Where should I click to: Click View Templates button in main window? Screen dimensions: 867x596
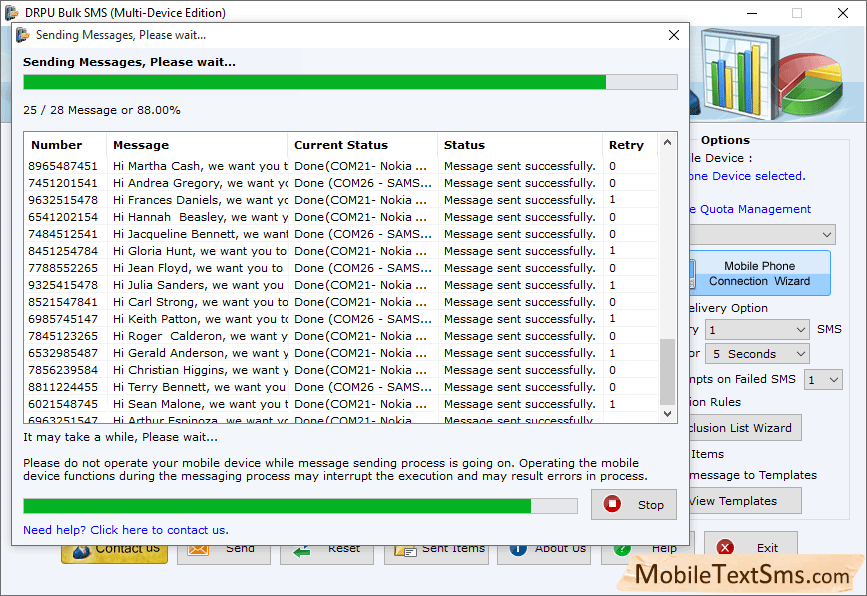click(x=745, y=501)
